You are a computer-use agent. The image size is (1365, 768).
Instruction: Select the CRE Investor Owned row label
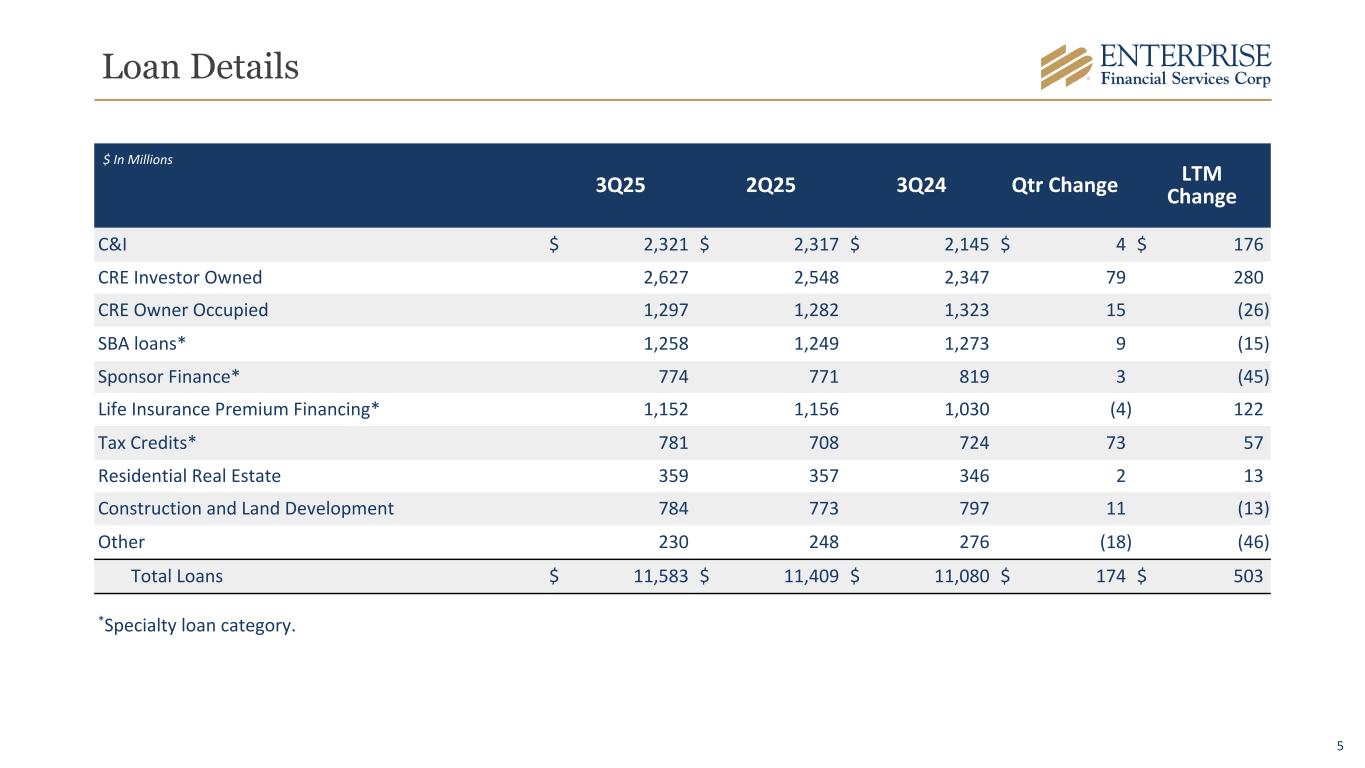click(180, 278)
